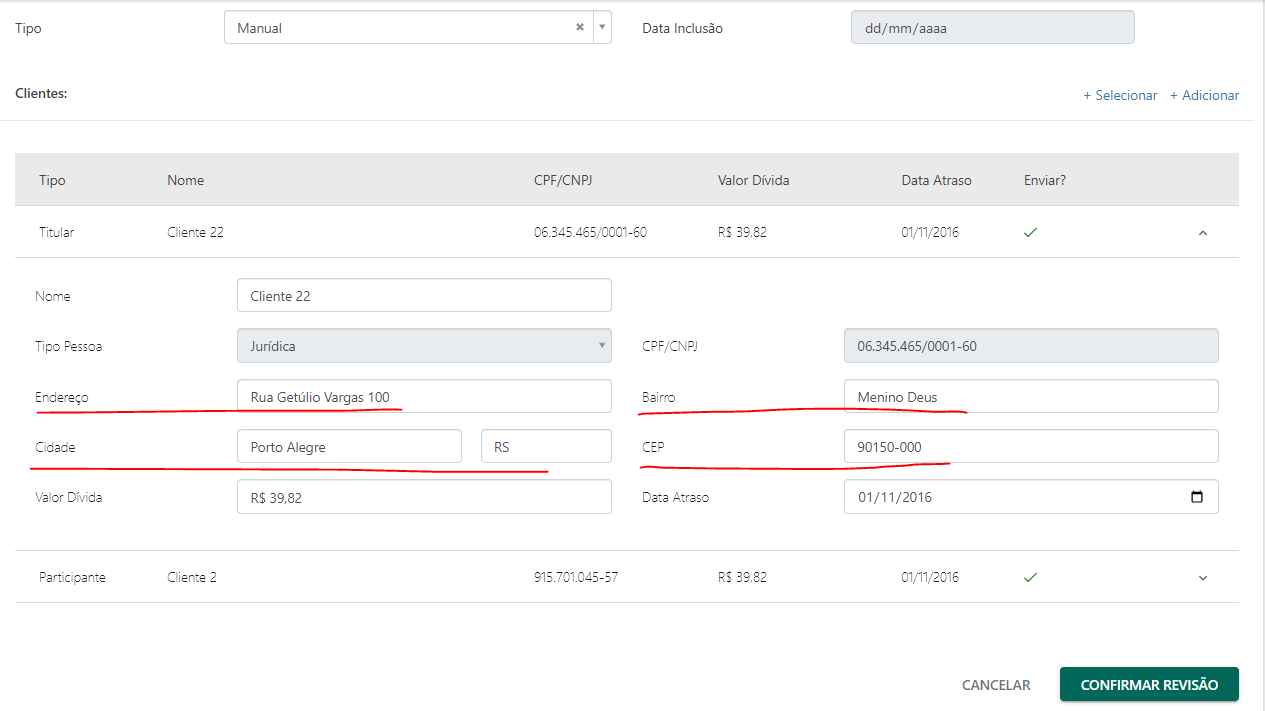Expand the Cliente 2 participant row

coord(1202,578)
